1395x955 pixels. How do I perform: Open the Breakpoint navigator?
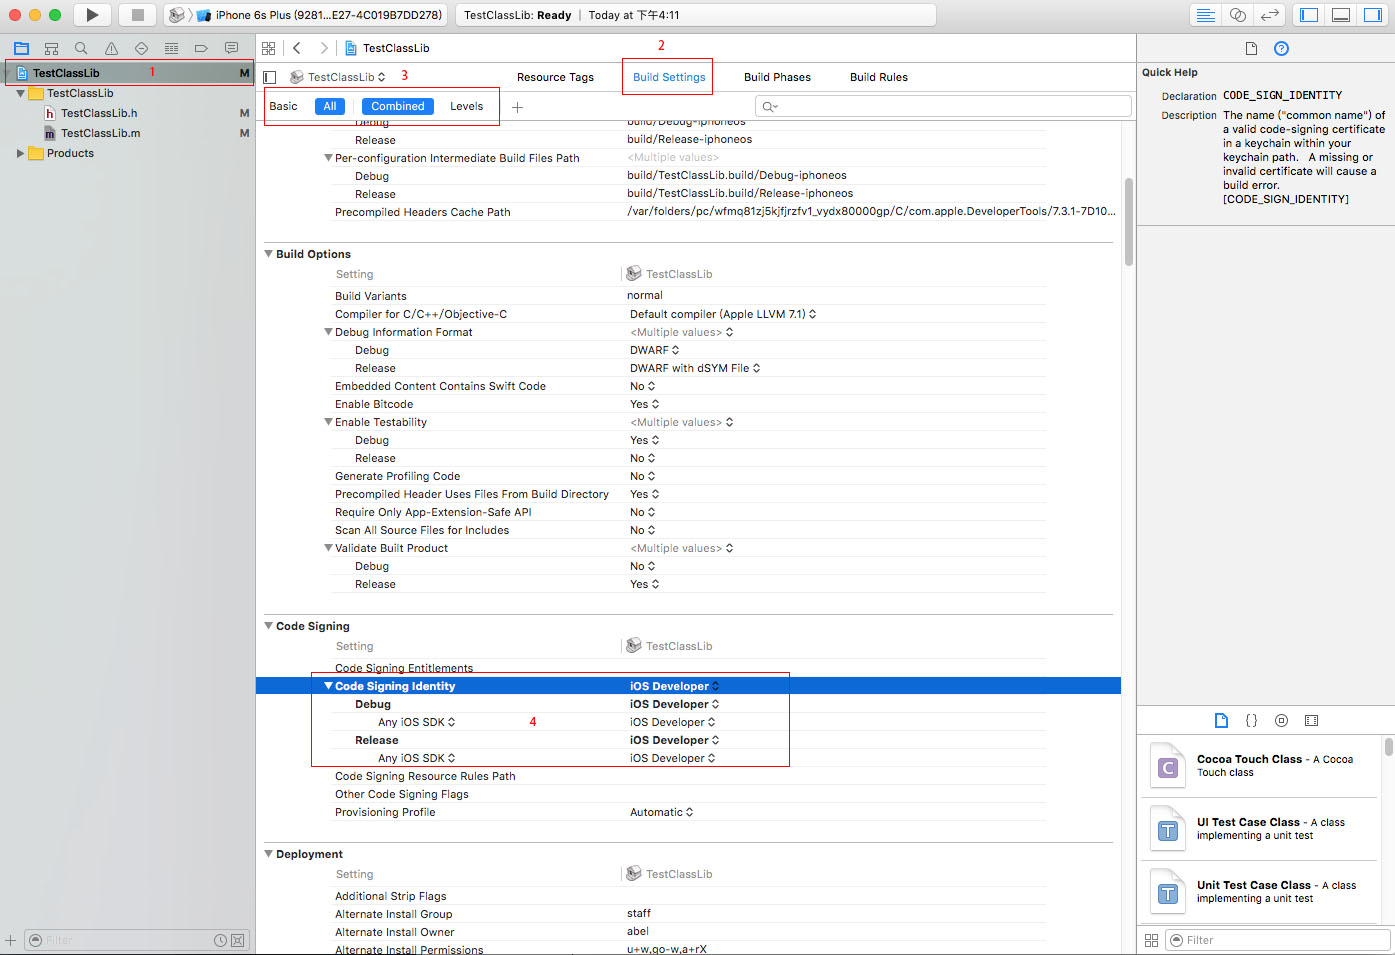tap(201, 48)
